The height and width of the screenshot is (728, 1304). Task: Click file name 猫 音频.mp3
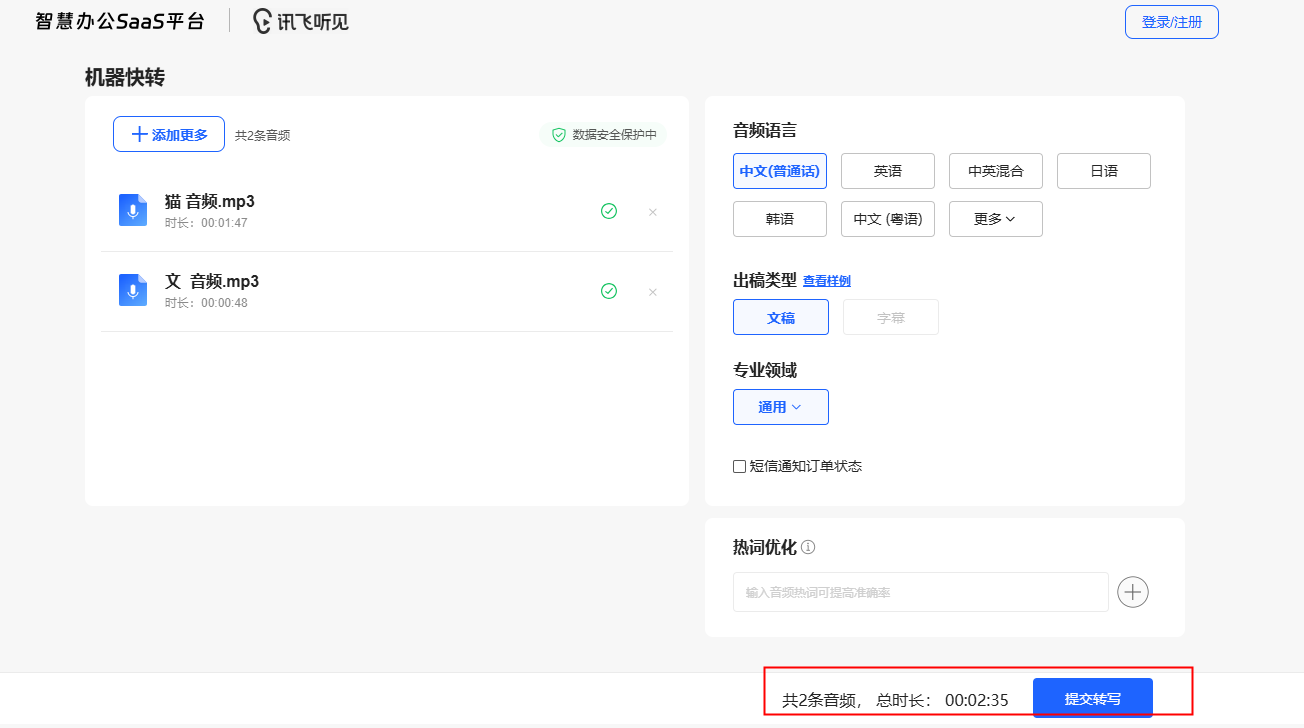pos(210,202)
